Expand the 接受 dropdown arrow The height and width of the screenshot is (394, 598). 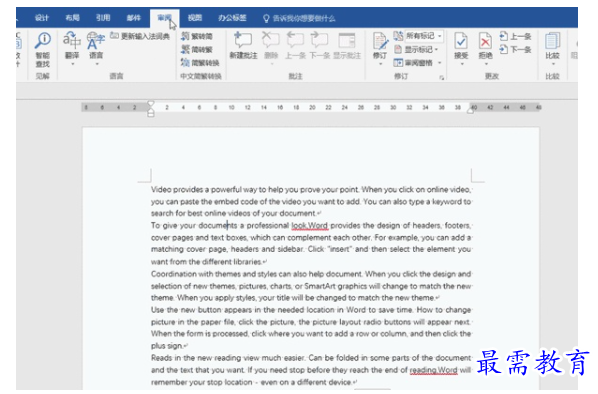point(462,64)
